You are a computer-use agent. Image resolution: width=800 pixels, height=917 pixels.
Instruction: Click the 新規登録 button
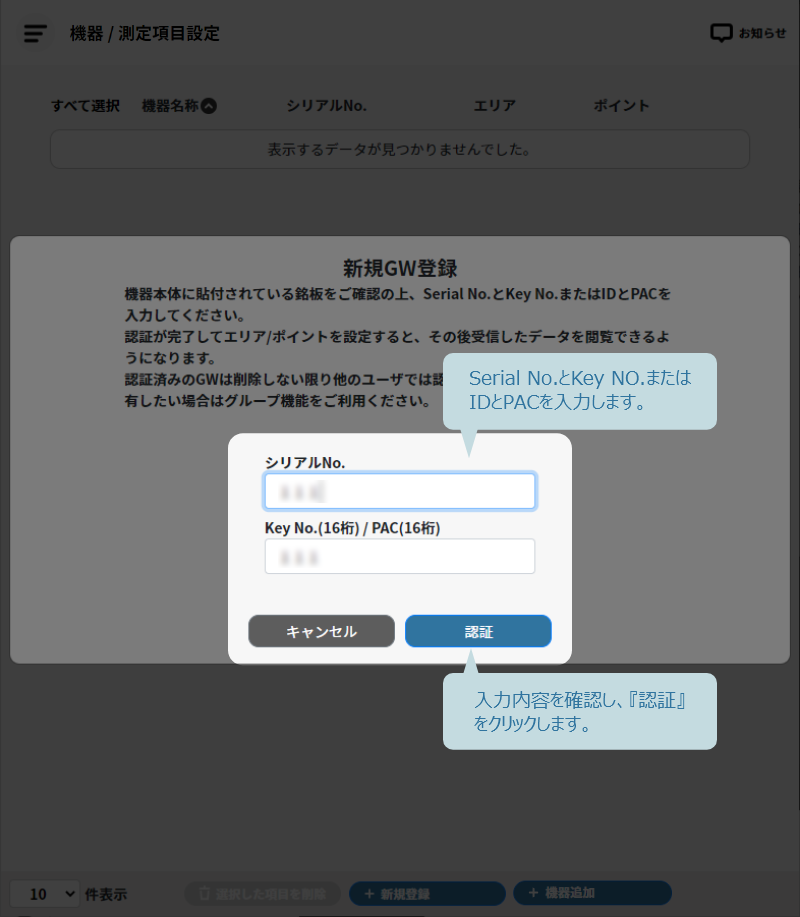pyautogui.click(x=427, y=894)
